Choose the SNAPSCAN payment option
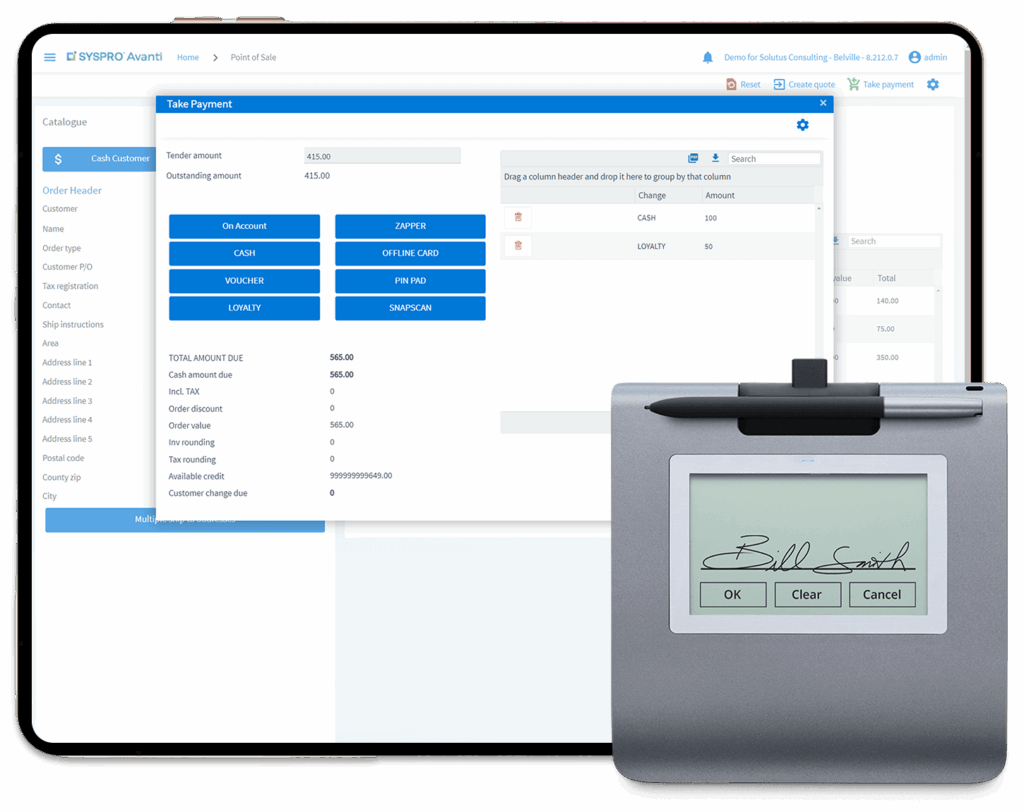 tap(409, 308)
